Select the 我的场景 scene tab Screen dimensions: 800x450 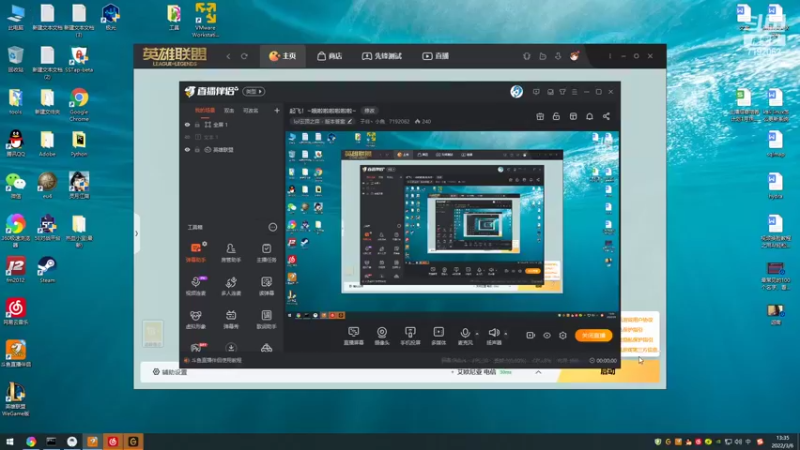(205, 111)
